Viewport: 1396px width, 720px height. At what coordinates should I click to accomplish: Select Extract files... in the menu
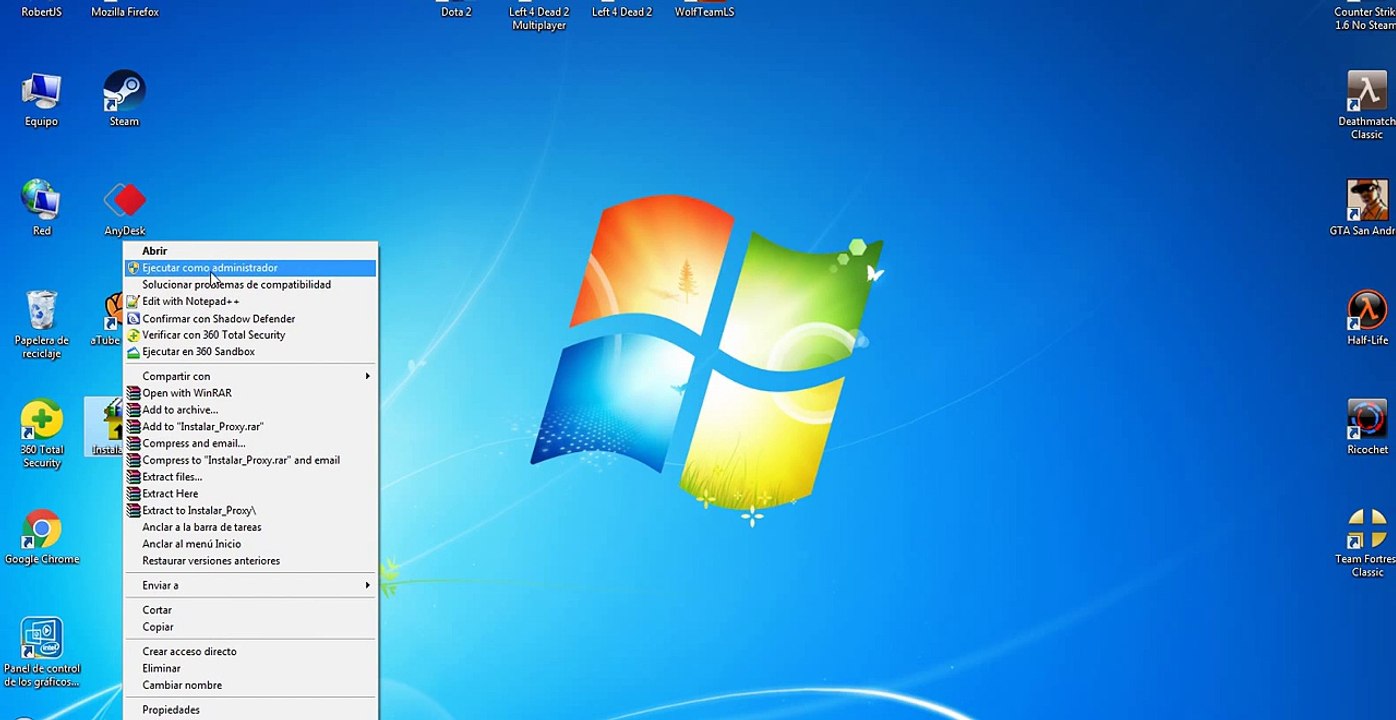tap(250, 477)
